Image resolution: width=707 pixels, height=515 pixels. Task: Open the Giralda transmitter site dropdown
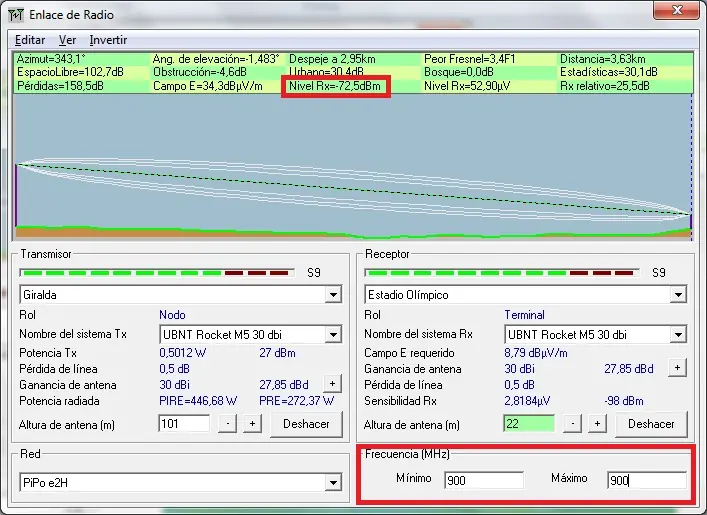point(333,295)
